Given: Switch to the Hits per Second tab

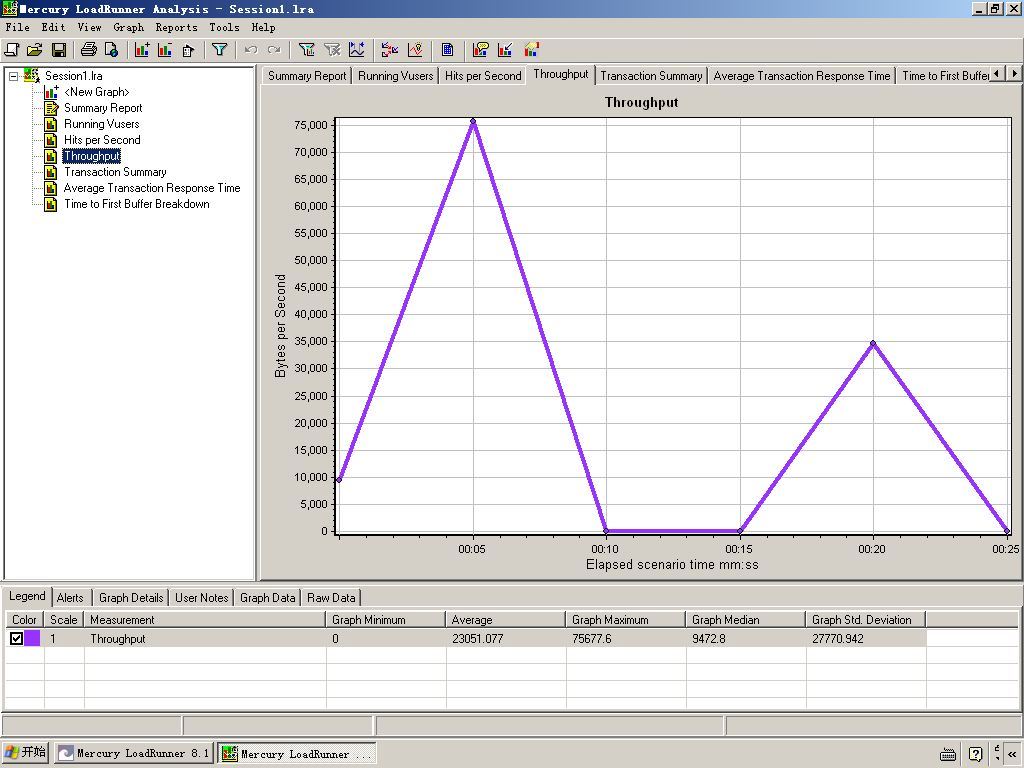Looking at the screenshot, I should pyautogui.click(x=483, y=76).
